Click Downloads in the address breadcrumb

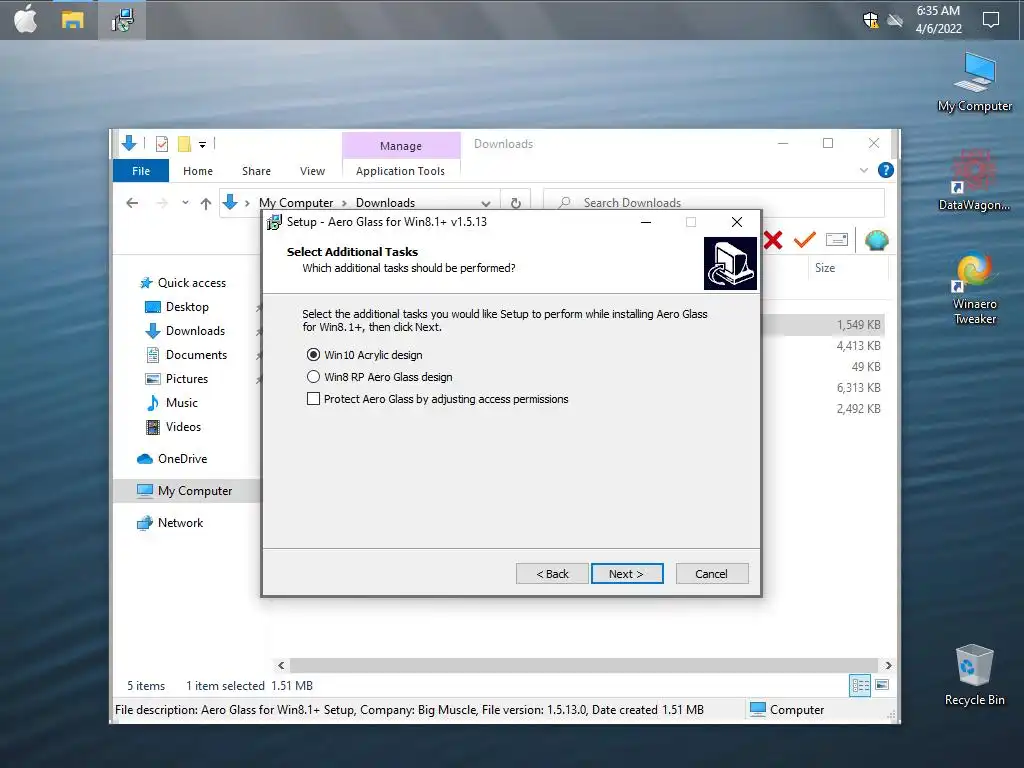(x=385, y=202)
